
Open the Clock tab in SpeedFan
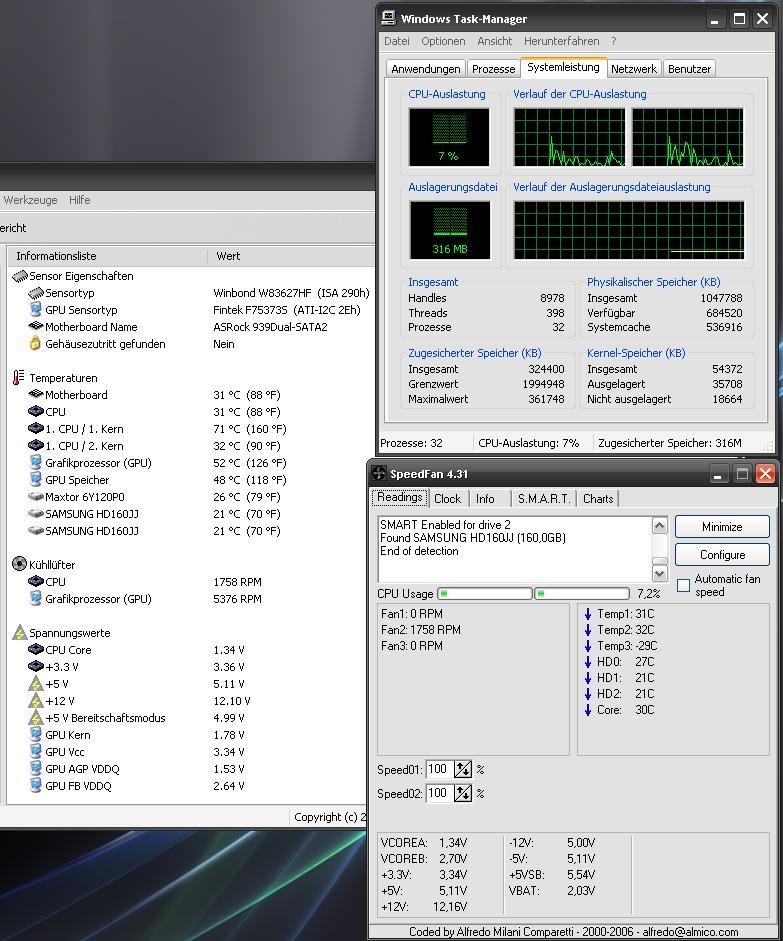[x=448, y=499]
